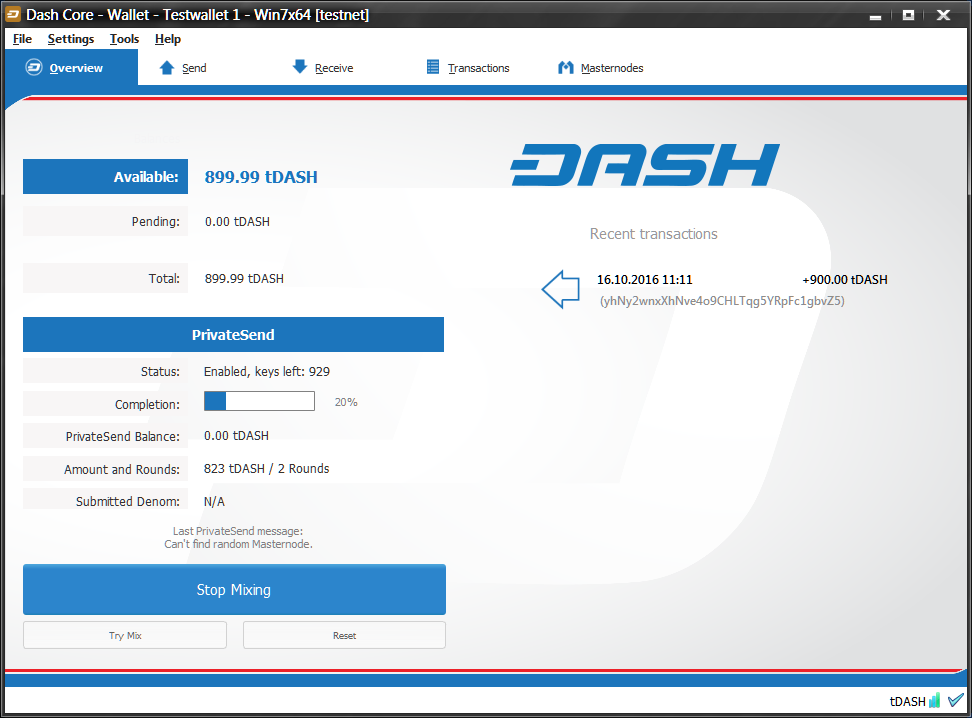This screenshot has width=972, height=718.
Task: Maximize the Dash Core window
Action: (908, 15)
